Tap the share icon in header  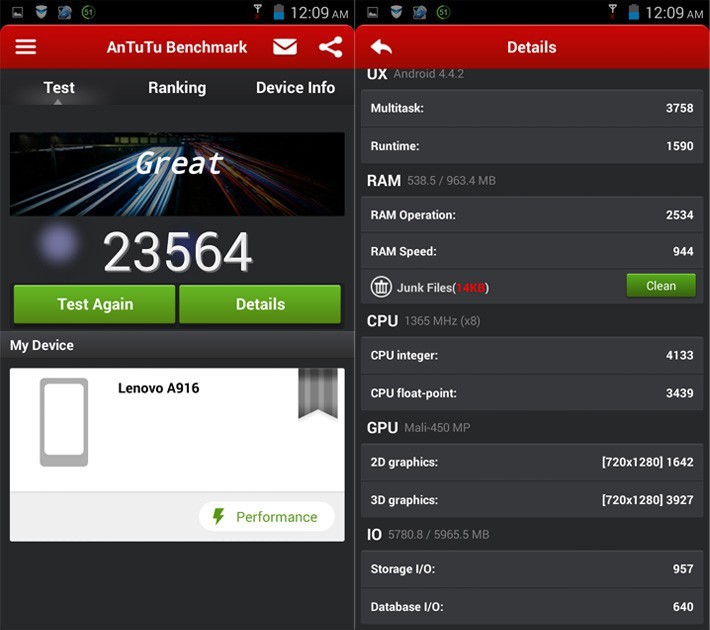tap(331, 47)
